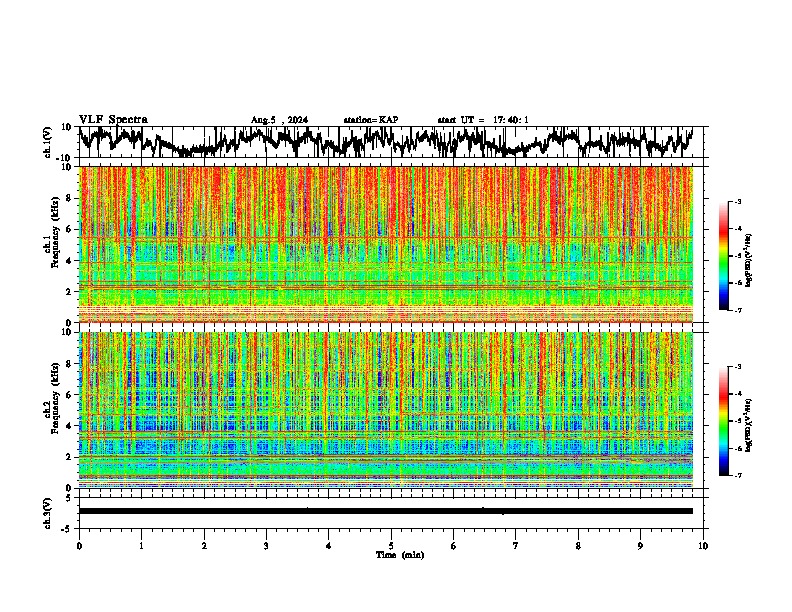Click the "-7" label on ch.2 color bar
Image resolution: width=792 pixels, height=612 pixels.
[737, 475]
